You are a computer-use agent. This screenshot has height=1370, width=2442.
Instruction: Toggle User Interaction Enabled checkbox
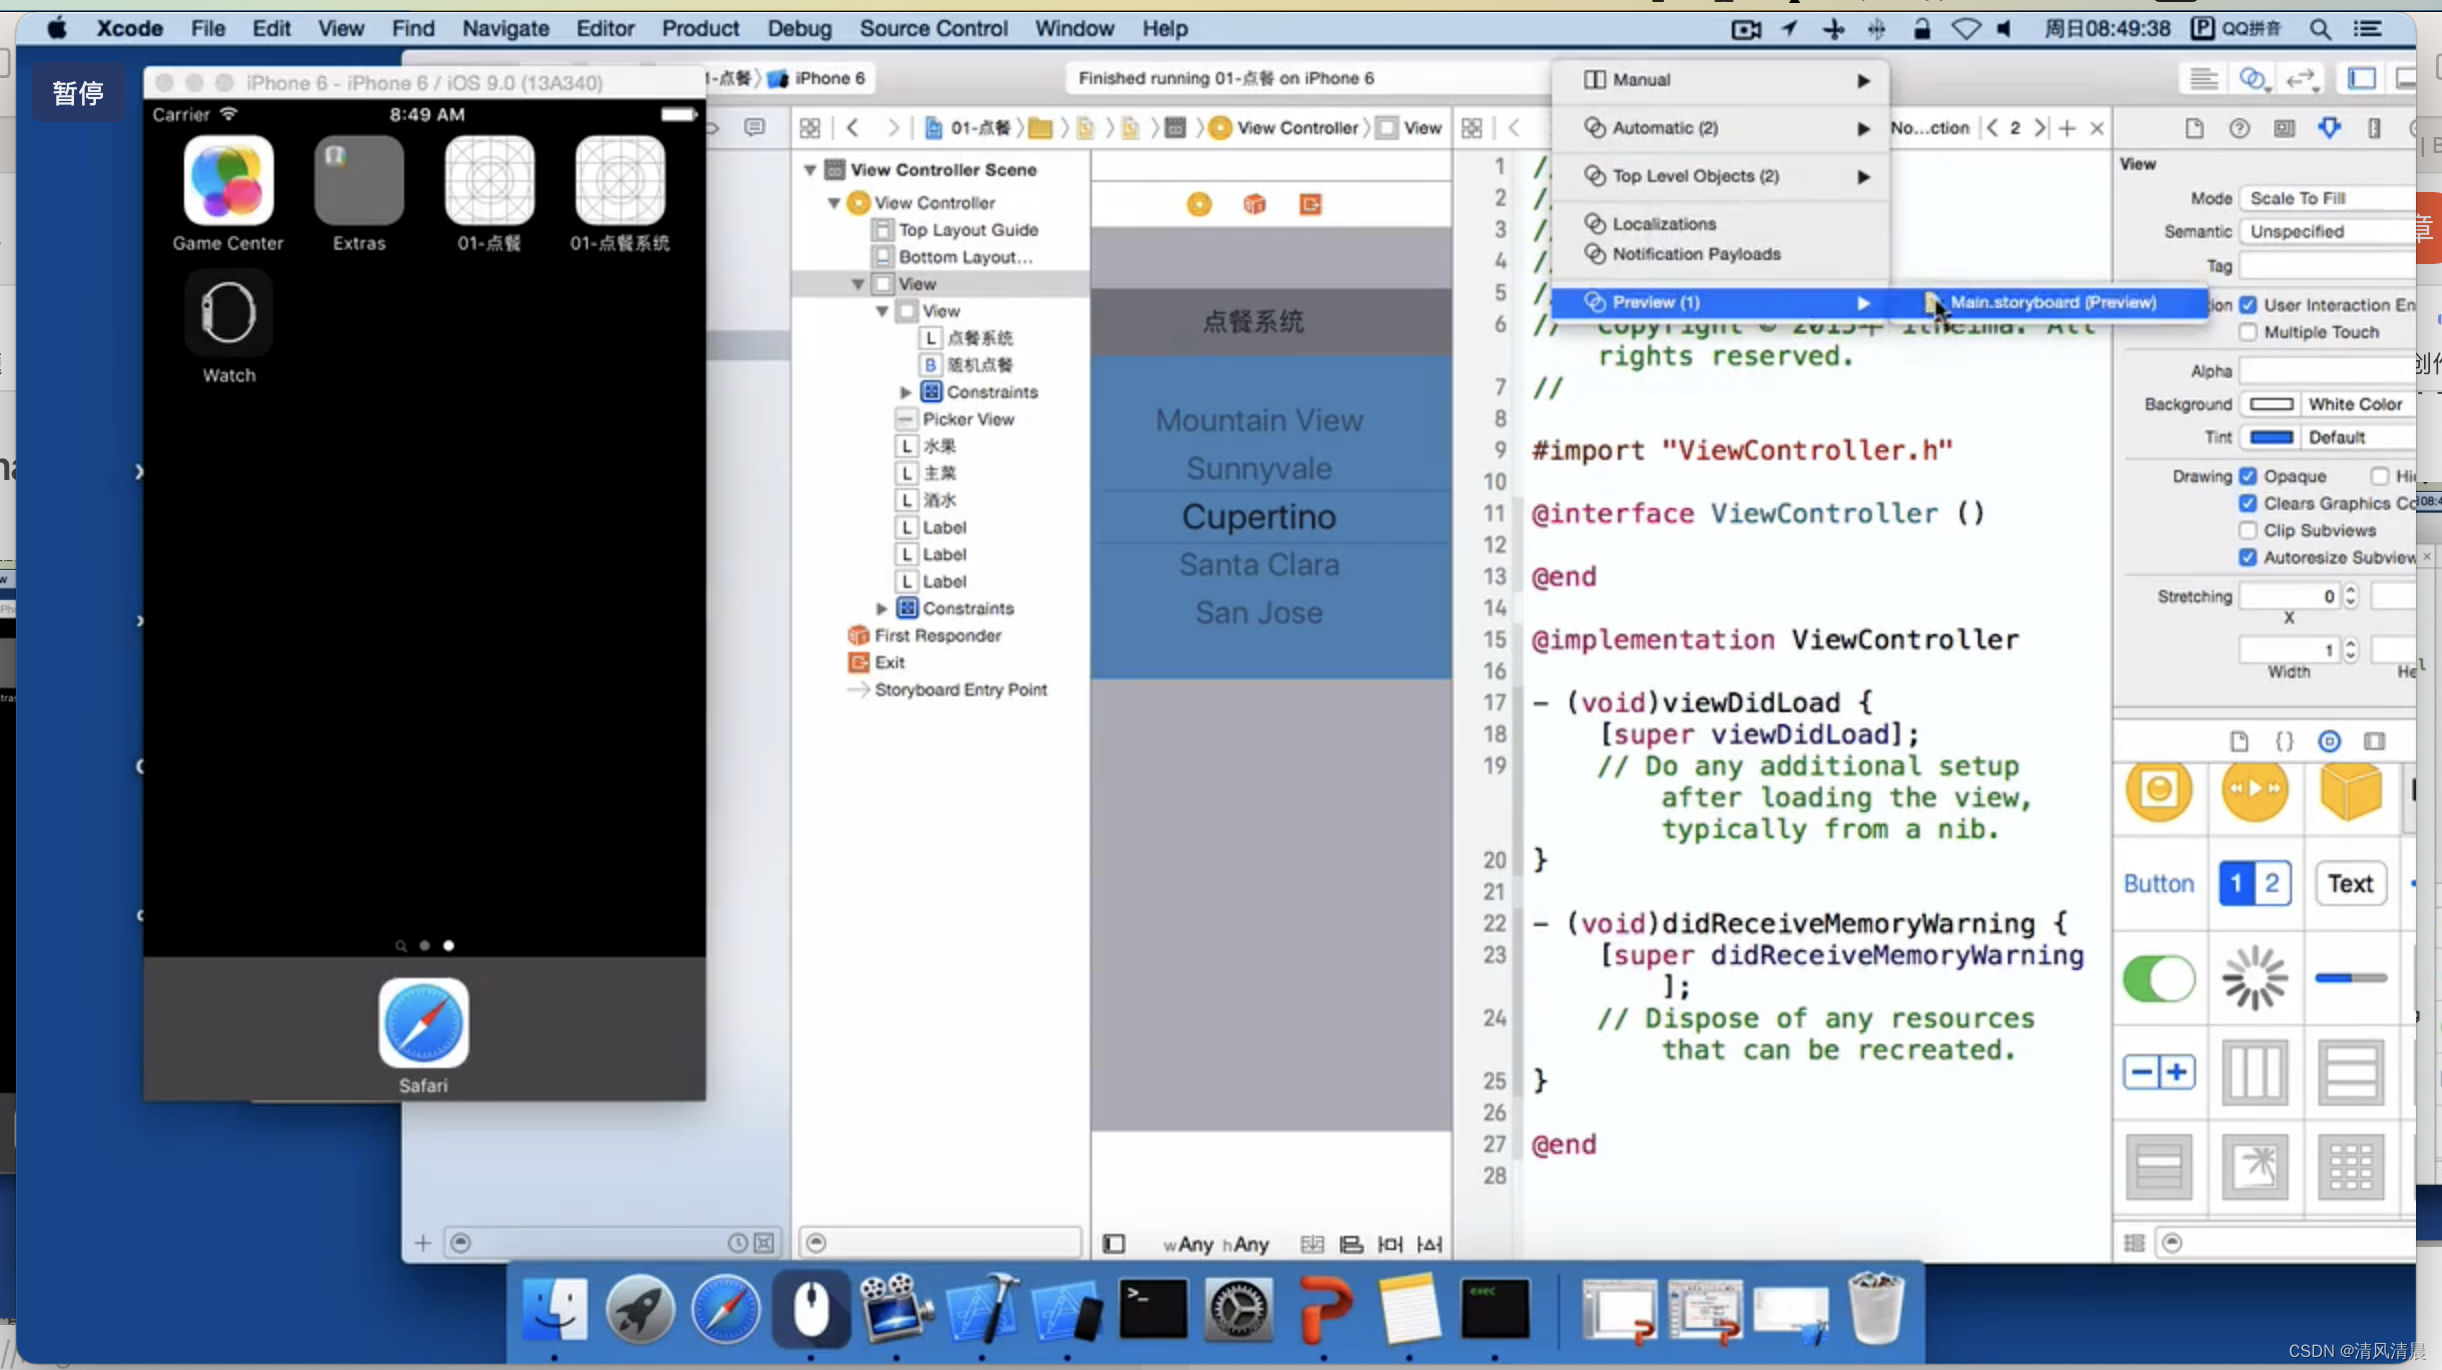(2248, 305)
